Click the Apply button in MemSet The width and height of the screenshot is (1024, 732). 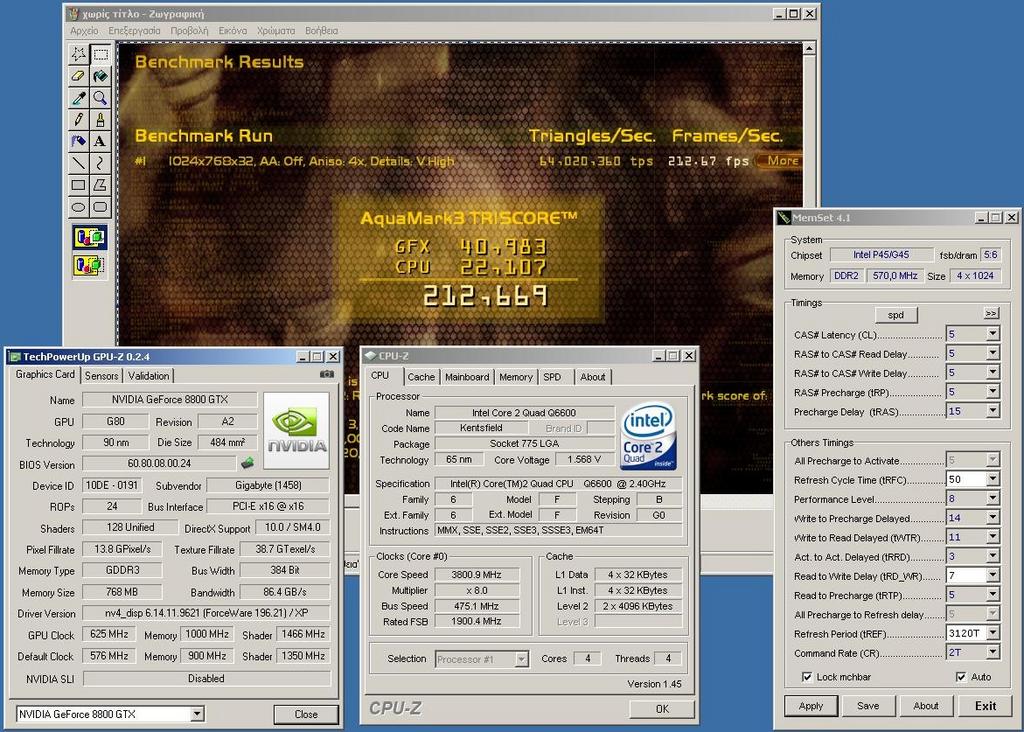[x=810, y=706]
